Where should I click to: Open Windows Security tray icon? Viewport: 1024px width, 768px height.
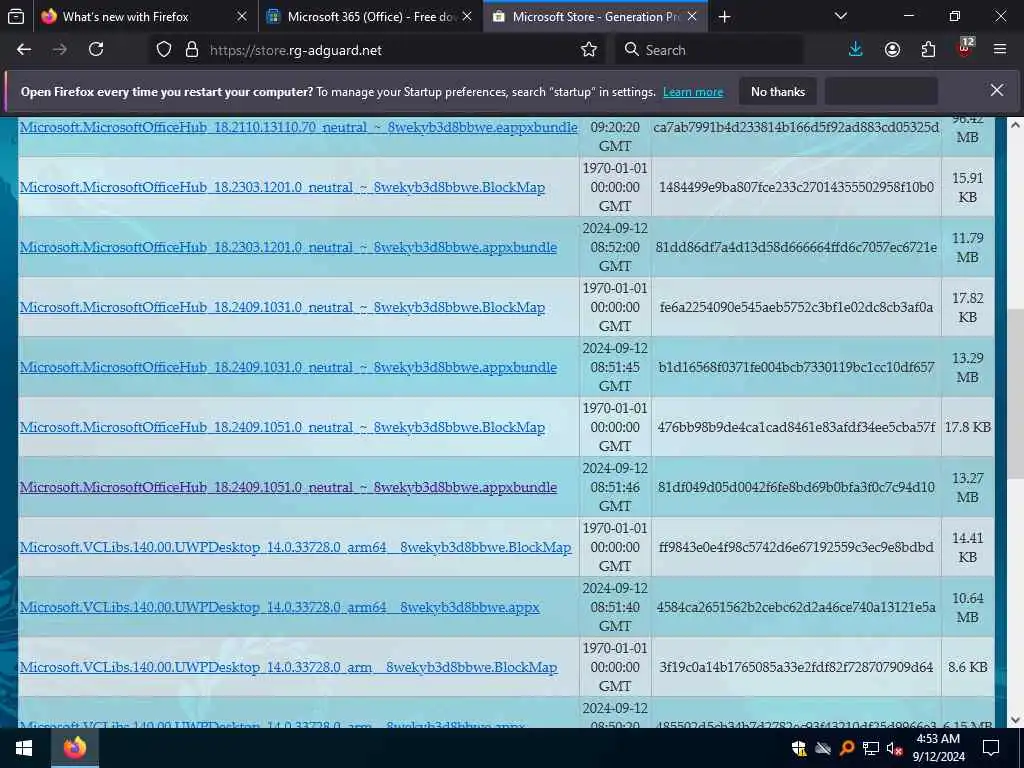pos(799,748)
